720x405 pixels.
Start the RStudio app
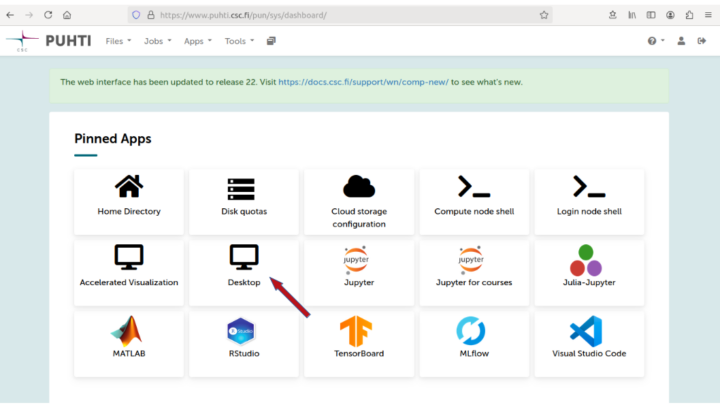[244, 344]
